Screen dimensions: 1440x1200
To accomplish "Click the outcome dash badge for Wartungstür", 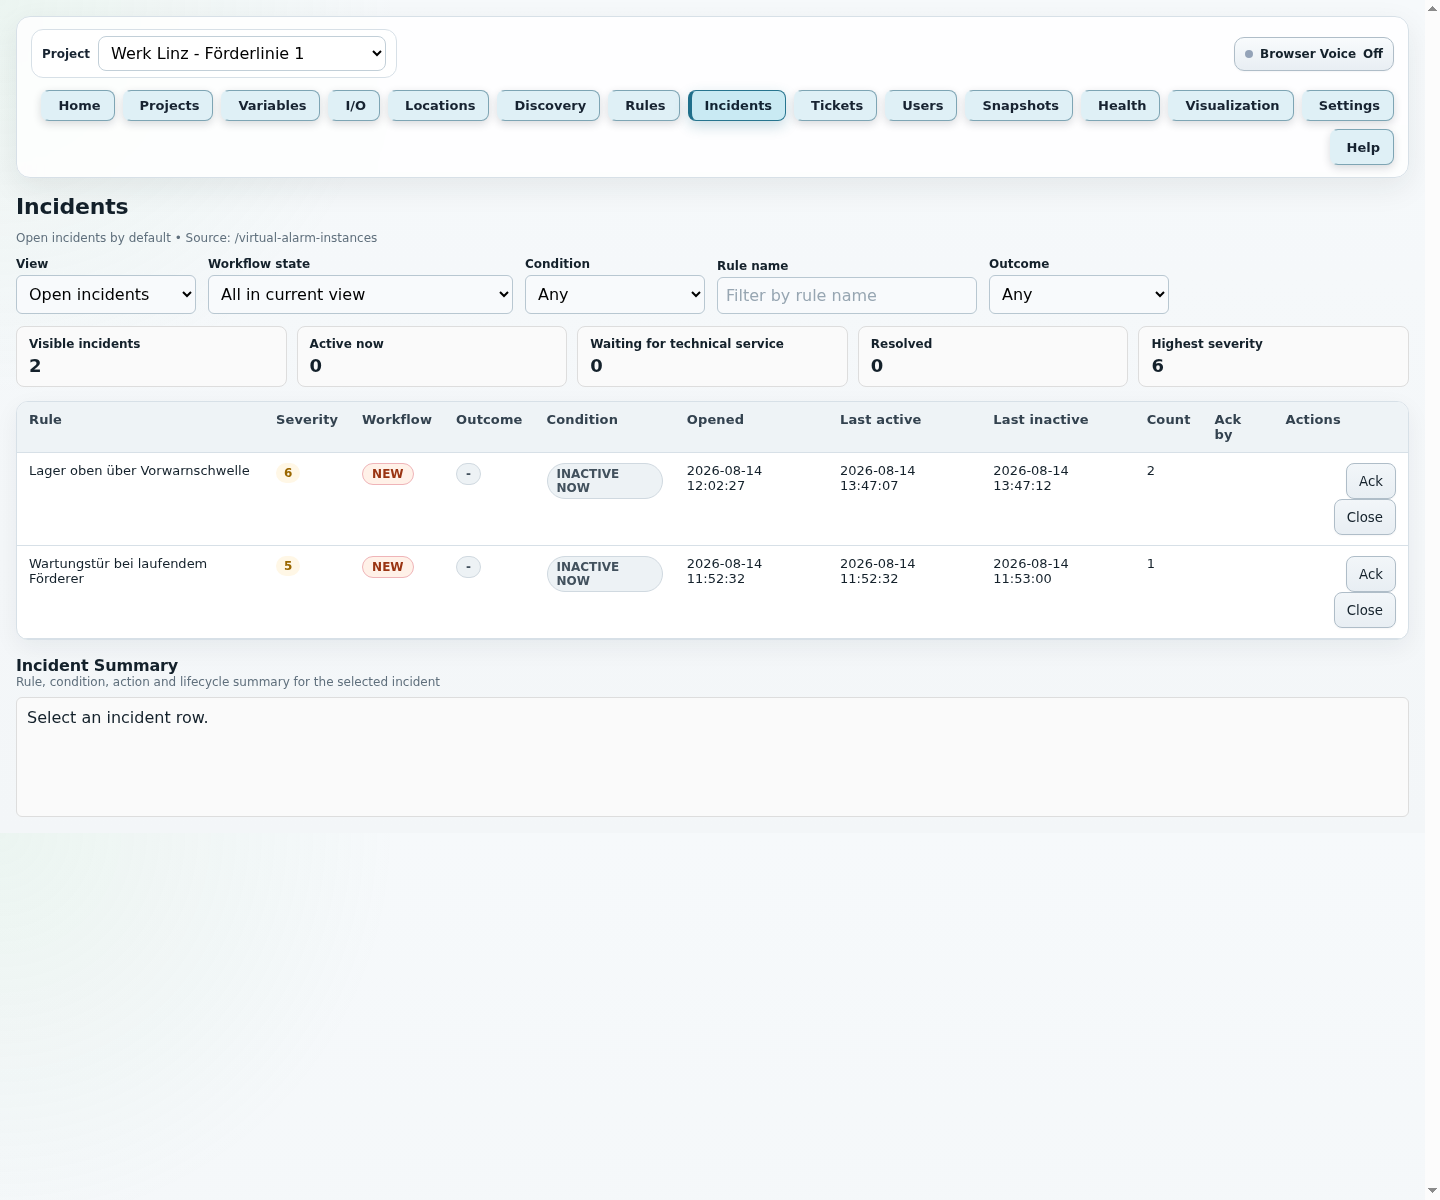I will 468,567.
